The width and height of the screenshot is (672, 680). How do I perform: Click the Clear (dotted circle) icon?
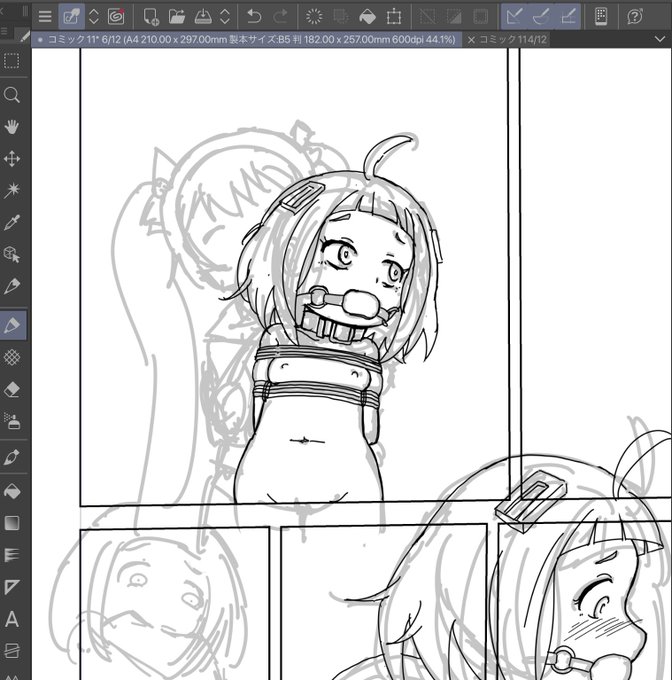pos(314,16)
